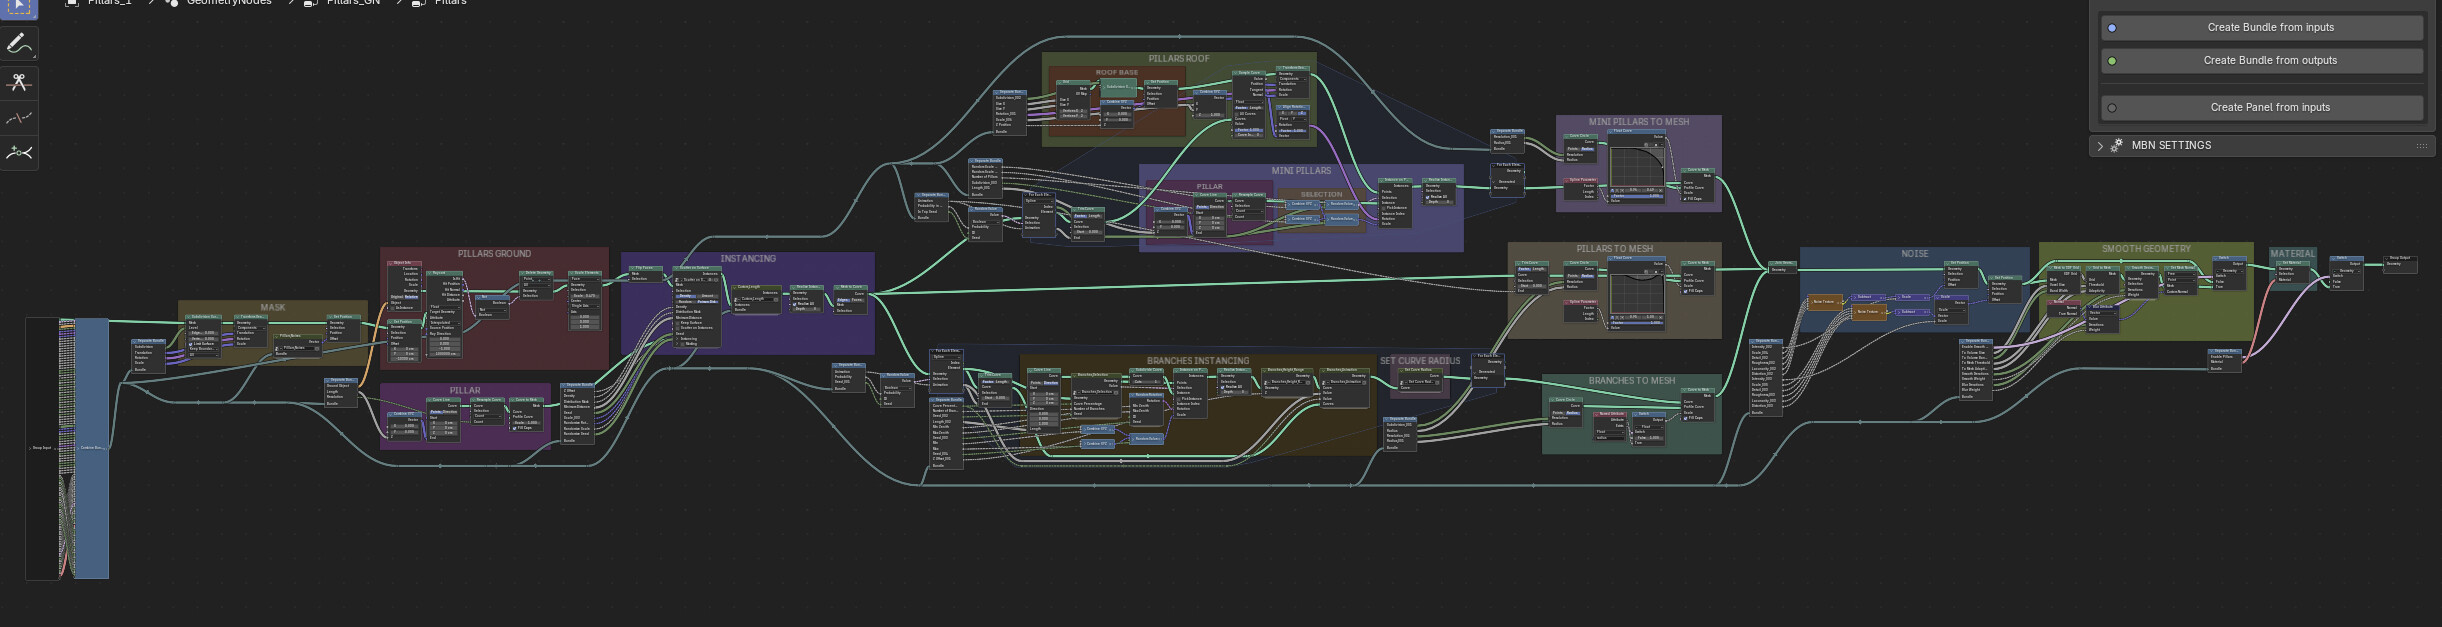The width and height of the screenshot is (2442, 627).
Task: Click Create Bundle from inputs
Action: click(x=2262, y=28)
